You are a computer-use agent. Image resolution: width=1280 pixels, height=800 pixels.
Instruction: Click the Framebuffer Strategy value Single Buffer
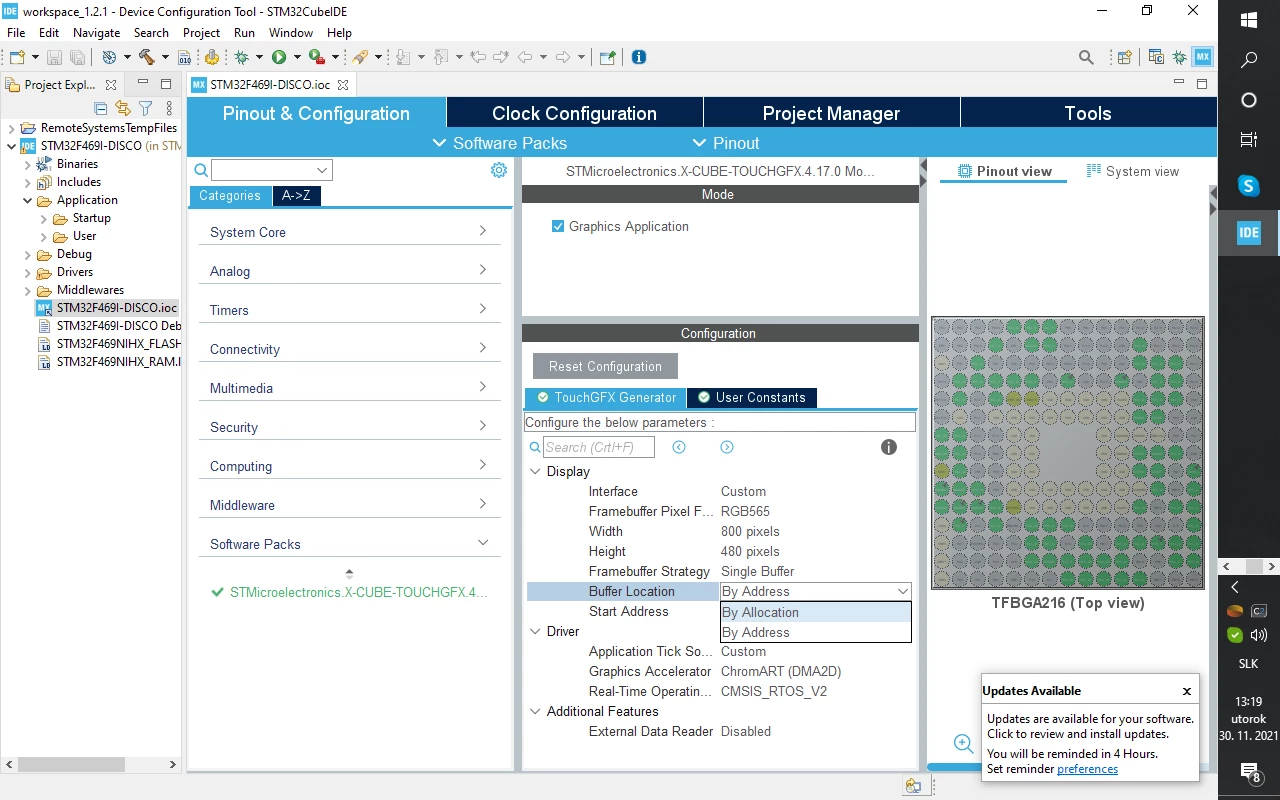click(x=758, y=572)
